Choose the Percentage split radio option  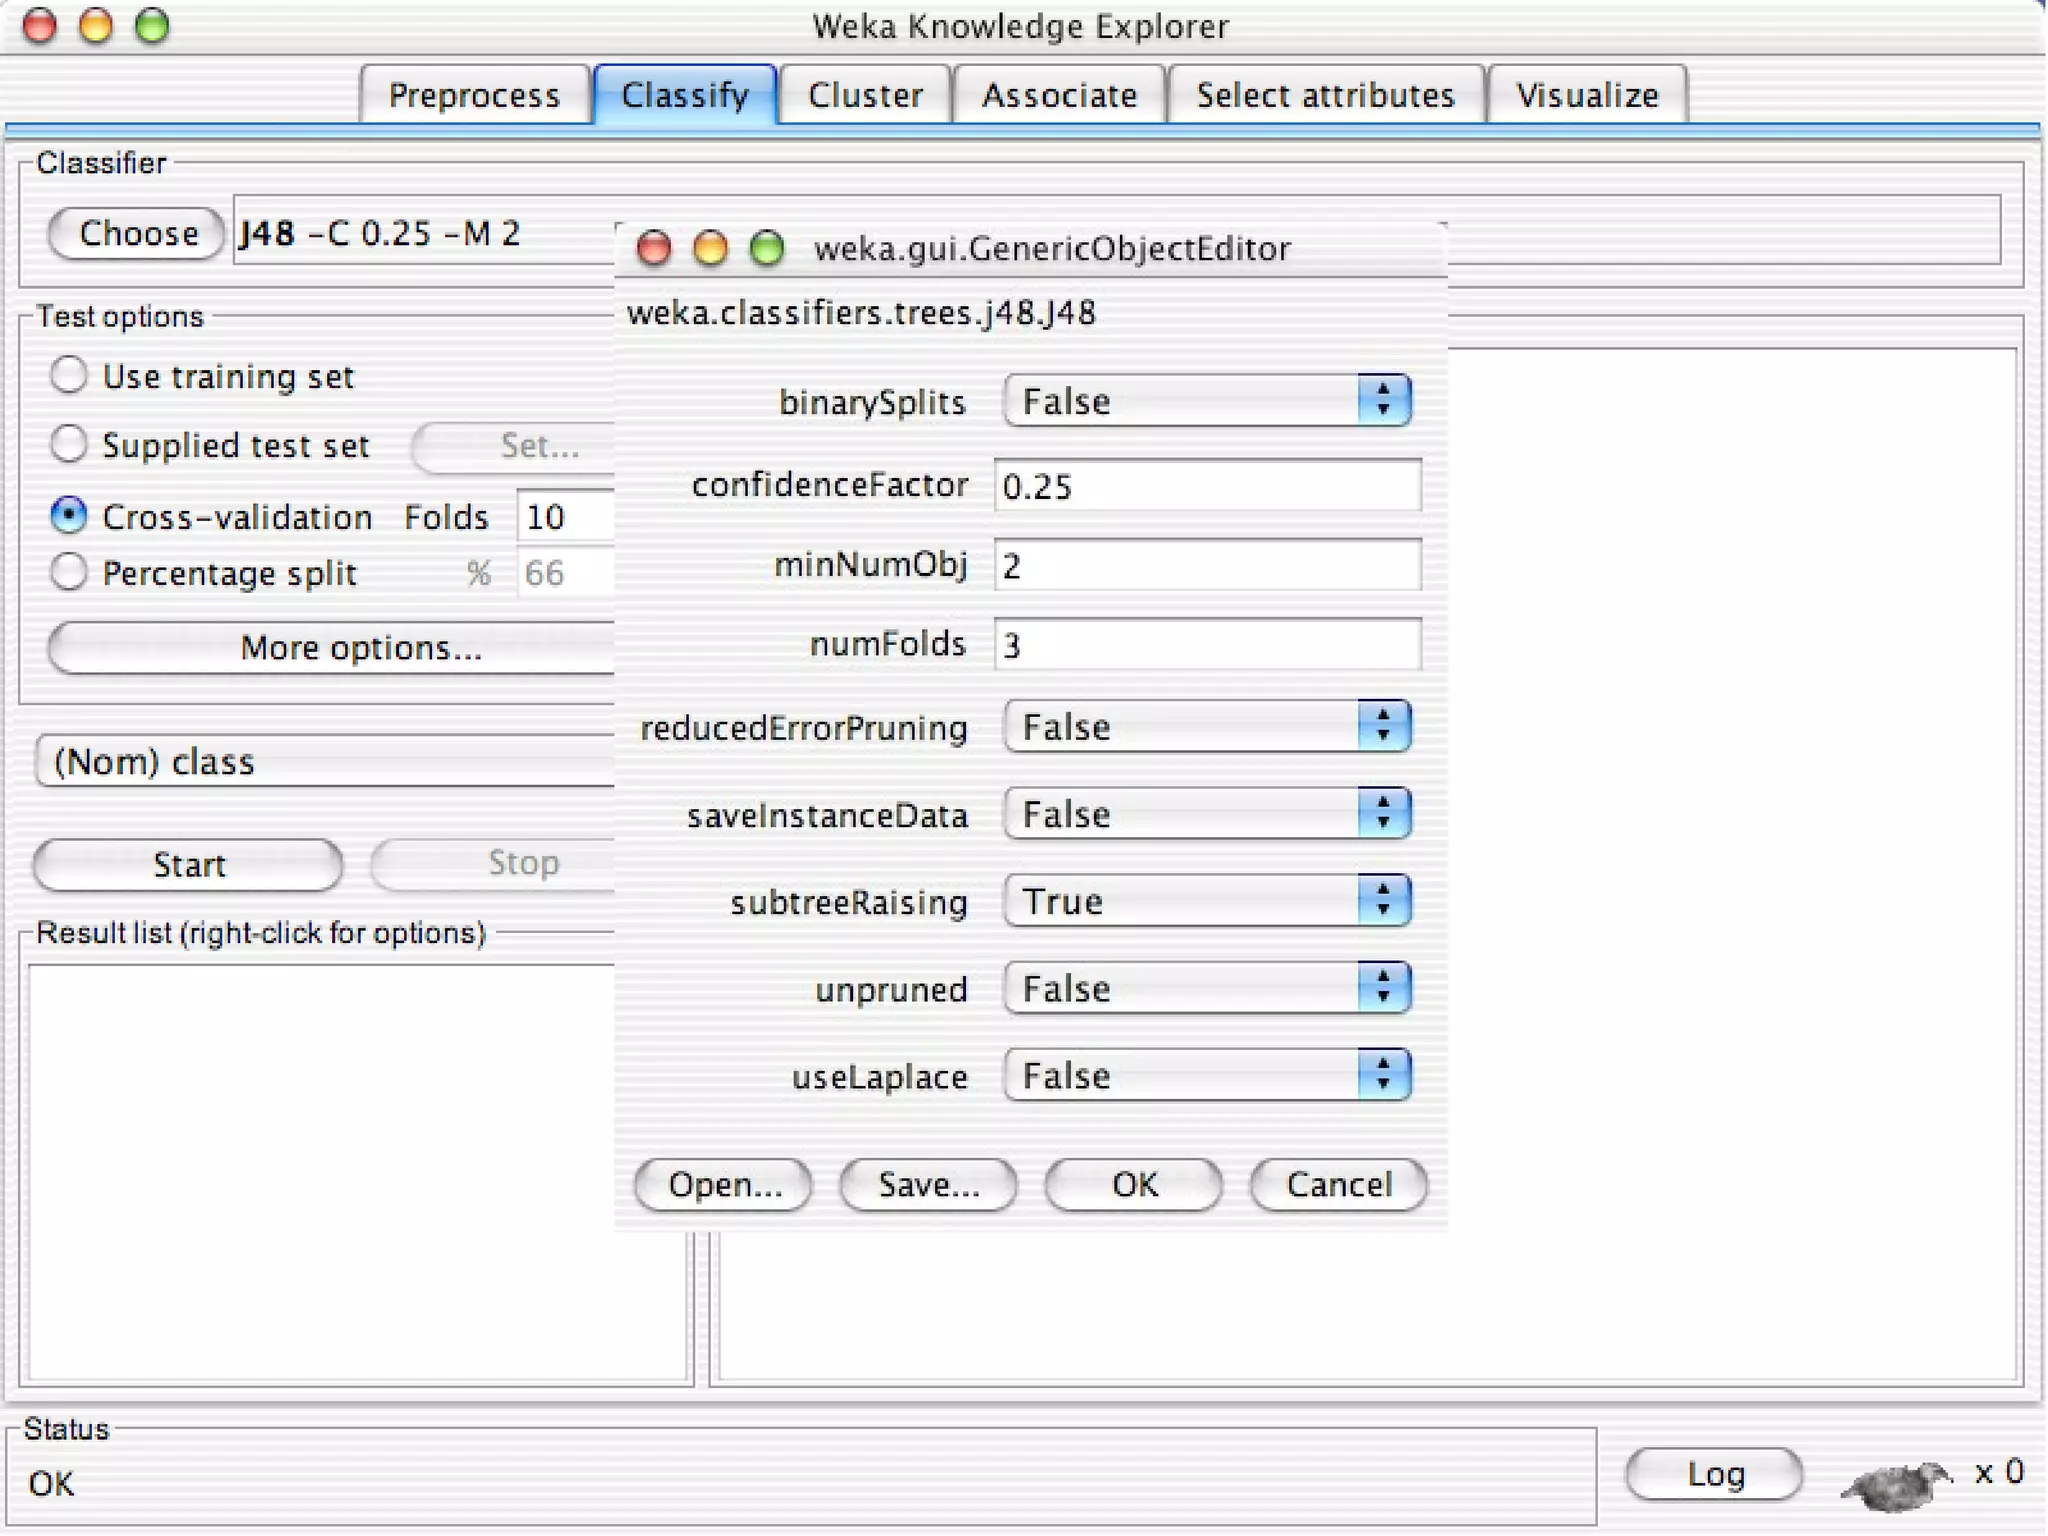pos(69,572)
